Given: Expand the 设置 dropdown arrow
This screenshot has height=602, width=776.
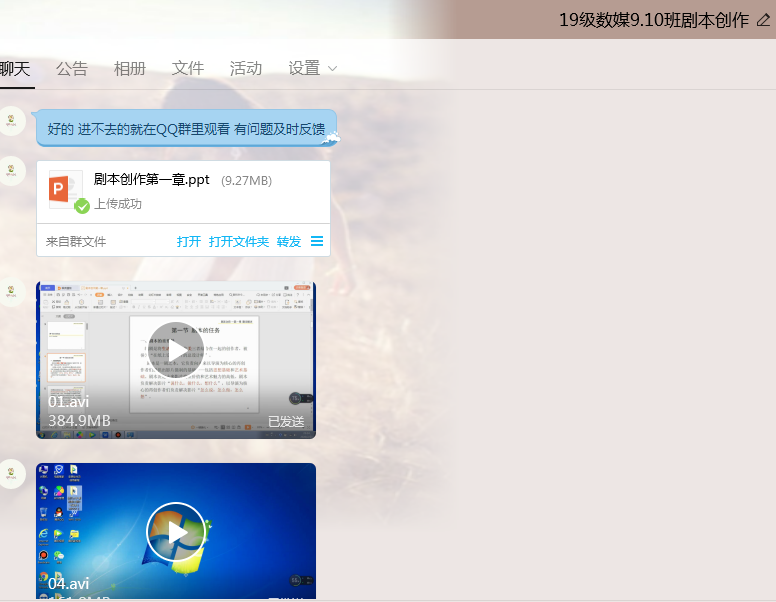Looking at the screenshot, I should click(333, 69).
